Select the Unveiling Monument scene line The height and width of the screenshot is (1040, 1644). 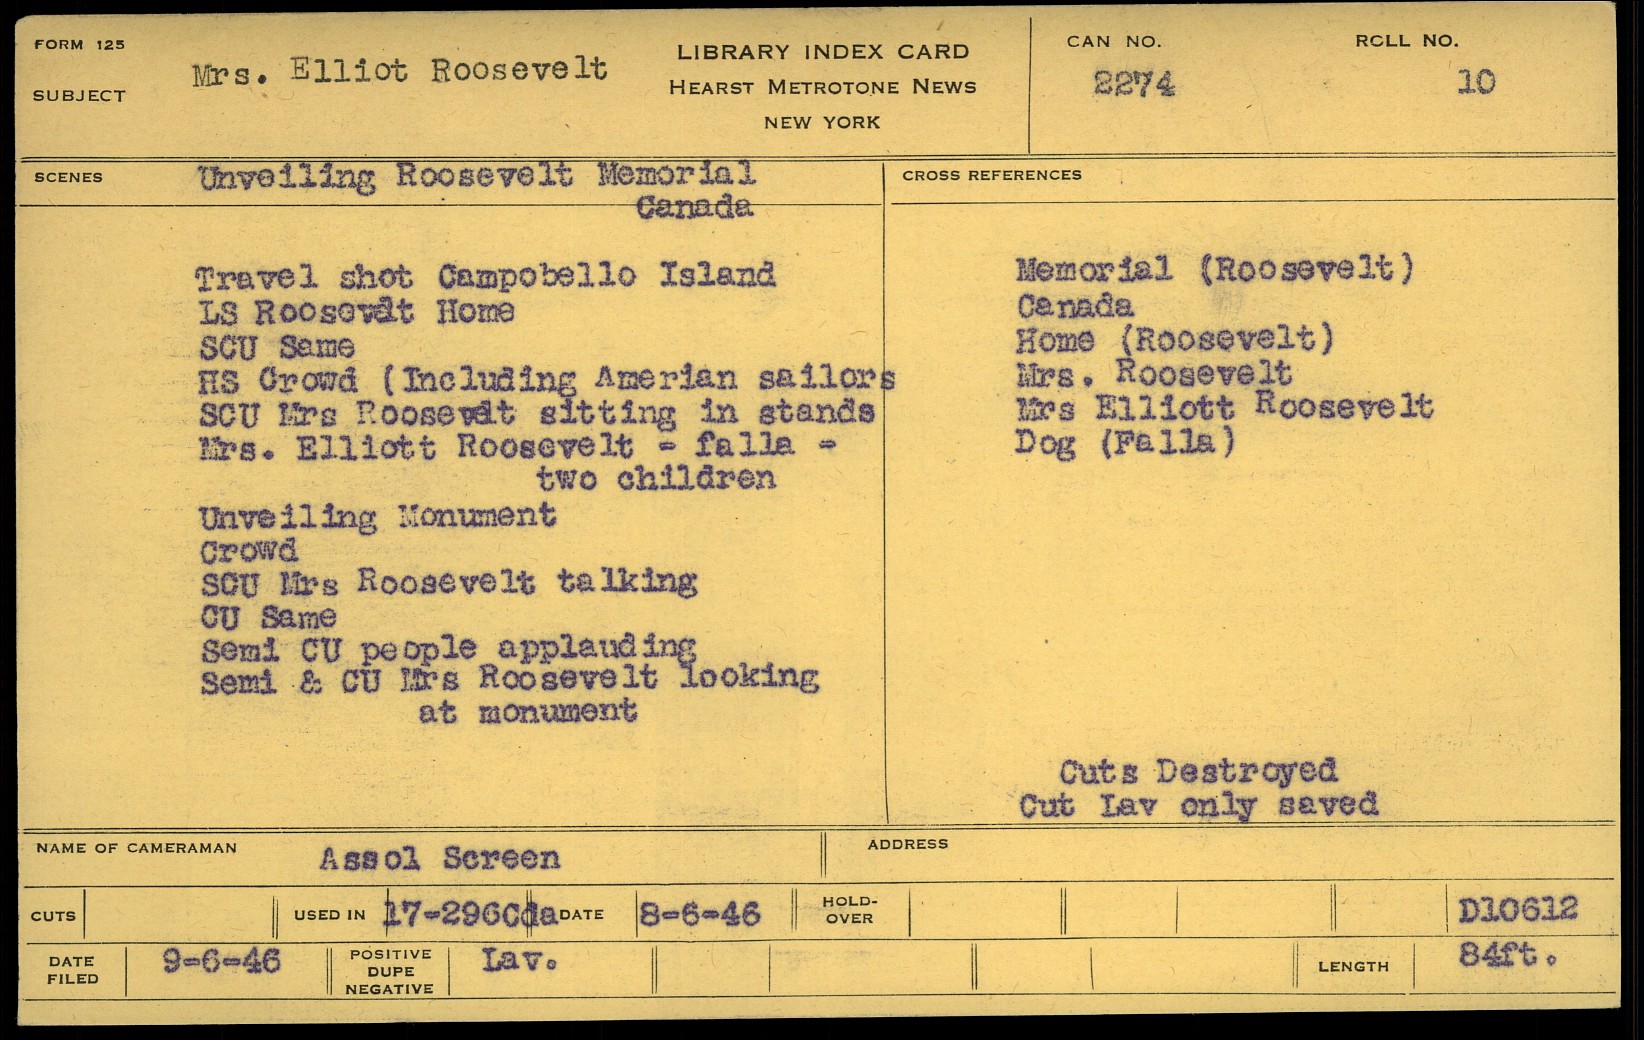[377, 518]
